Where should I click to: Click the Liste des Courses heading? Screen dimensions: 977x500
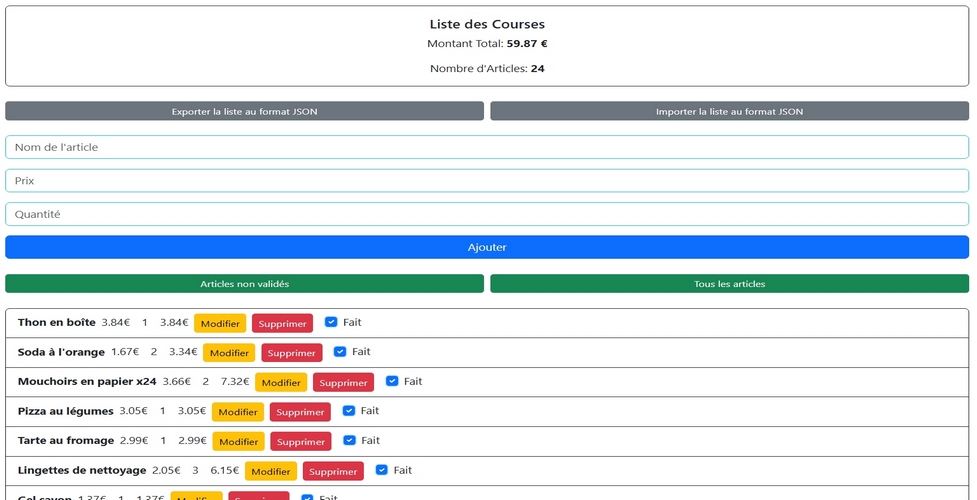pyautogui.click(x=487, y=24)
